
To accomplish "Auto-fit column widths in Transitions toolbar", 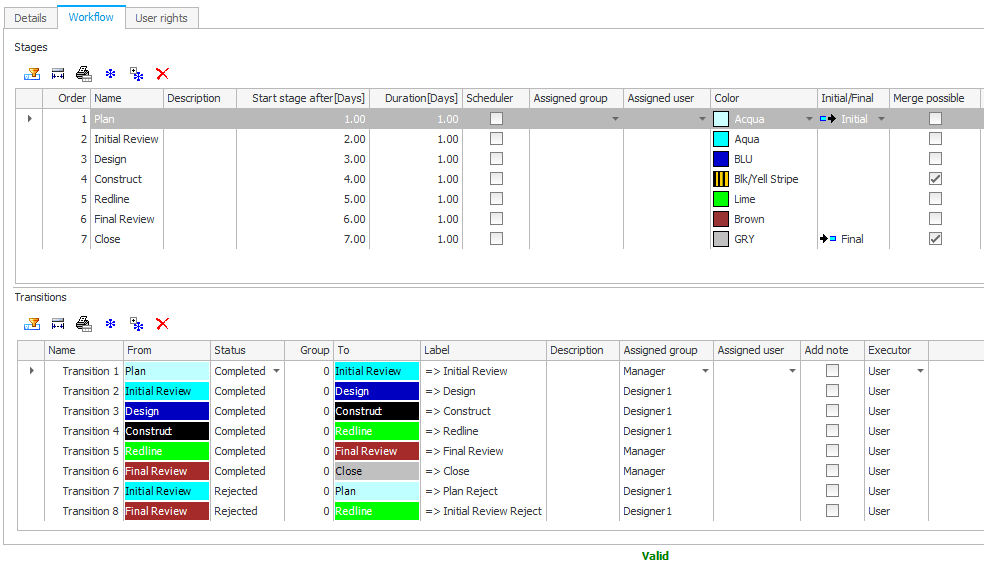I will (58, 324).
